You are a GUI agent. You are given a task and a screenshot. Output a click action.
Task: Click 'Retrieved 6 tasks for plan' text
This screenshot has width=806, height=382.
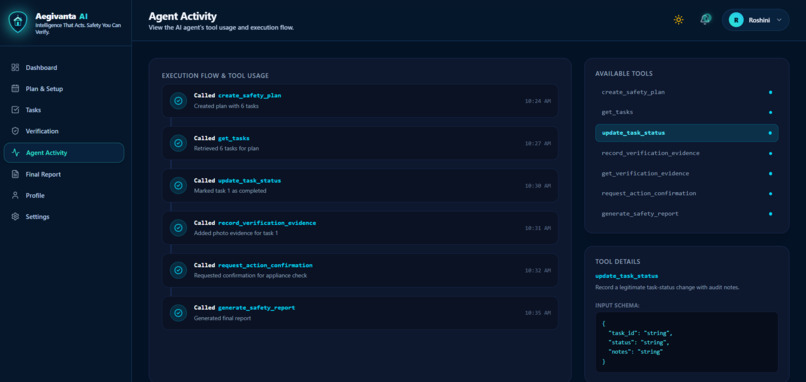click(x=226, y=149)
